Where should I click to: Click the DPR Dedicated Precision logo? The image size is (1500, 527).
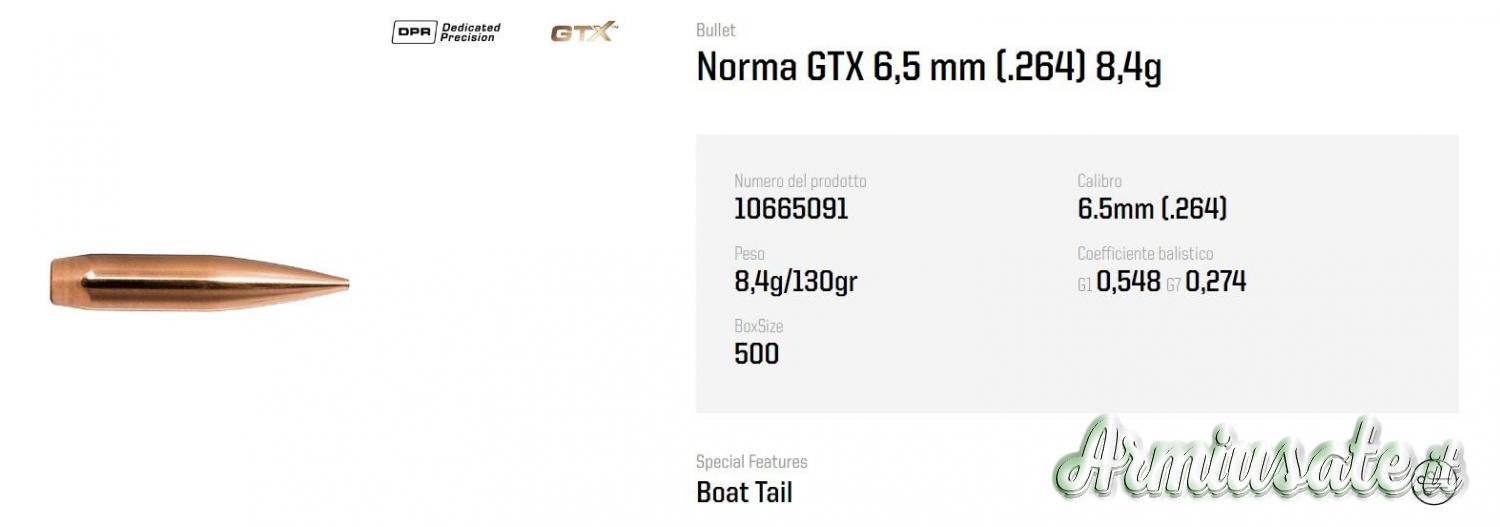click(x=446, y=32)
